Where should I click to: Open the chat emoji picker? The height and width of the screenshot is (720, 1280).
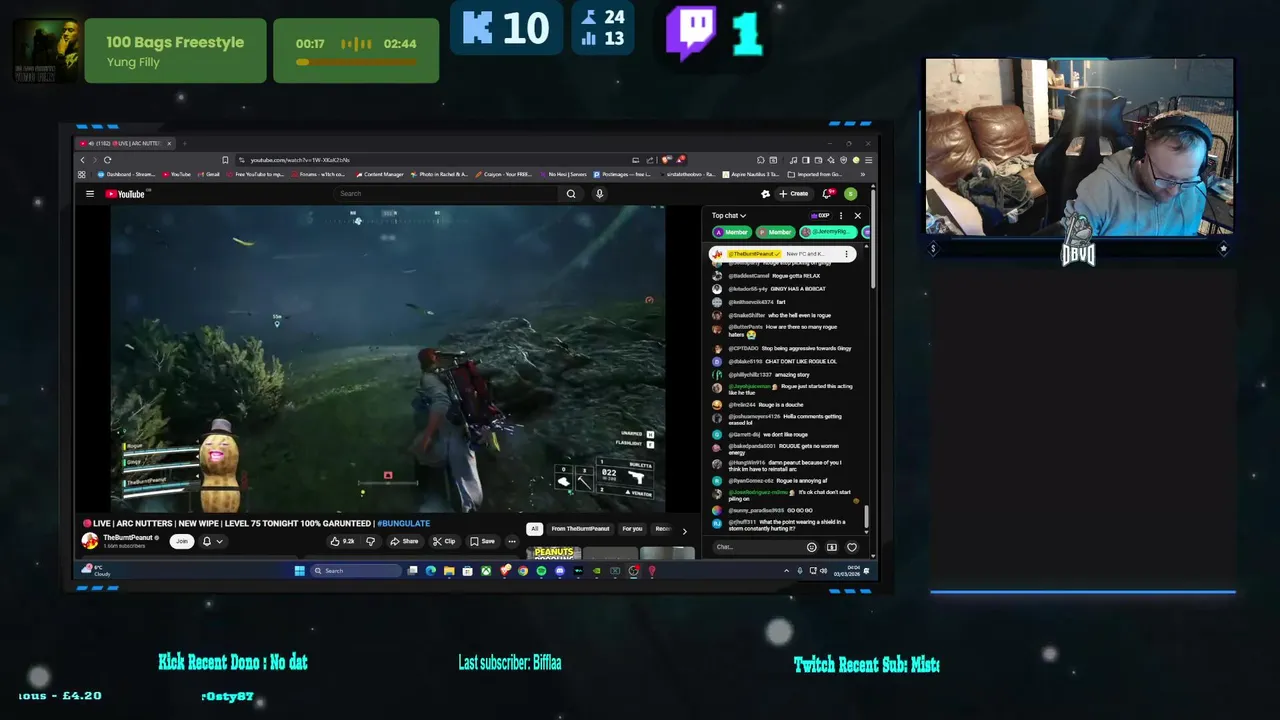tap(811, 547)
